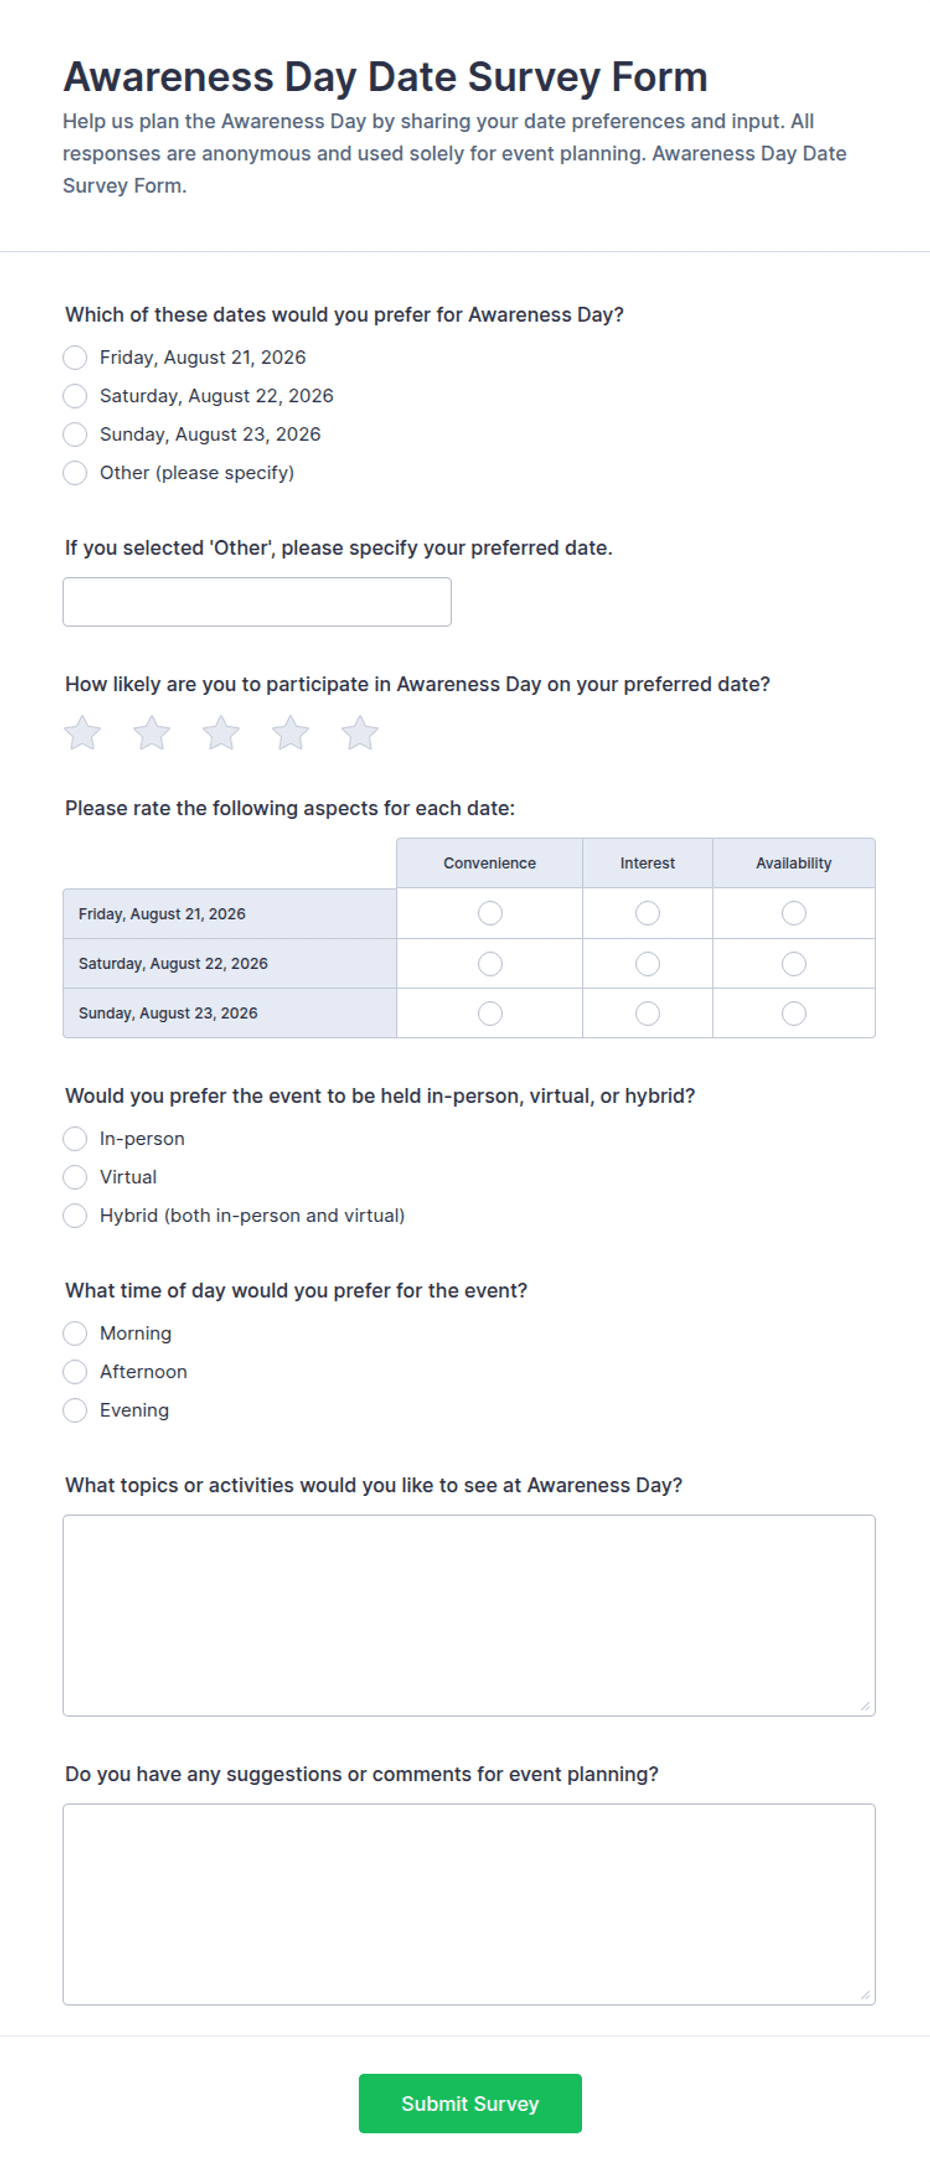Select Morning as preferred time of day
This screenshot has width=930, height=2182.
coord(75,1334)
